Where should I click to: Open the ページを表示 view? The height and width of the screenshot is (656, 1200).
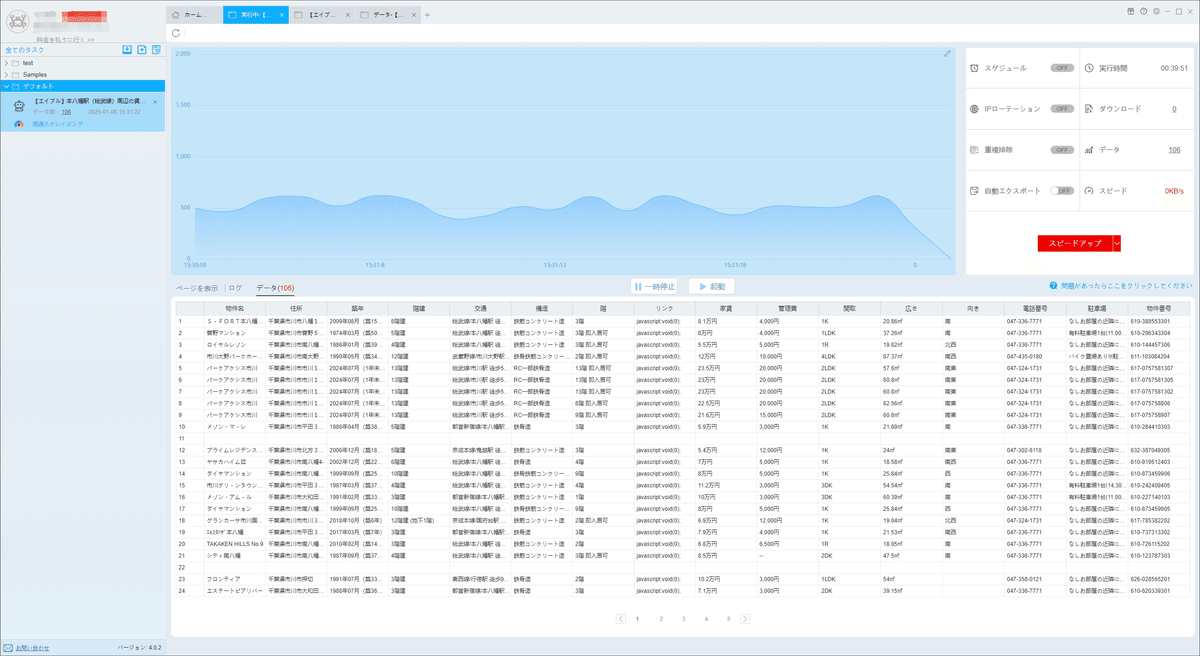coord(197,288)
